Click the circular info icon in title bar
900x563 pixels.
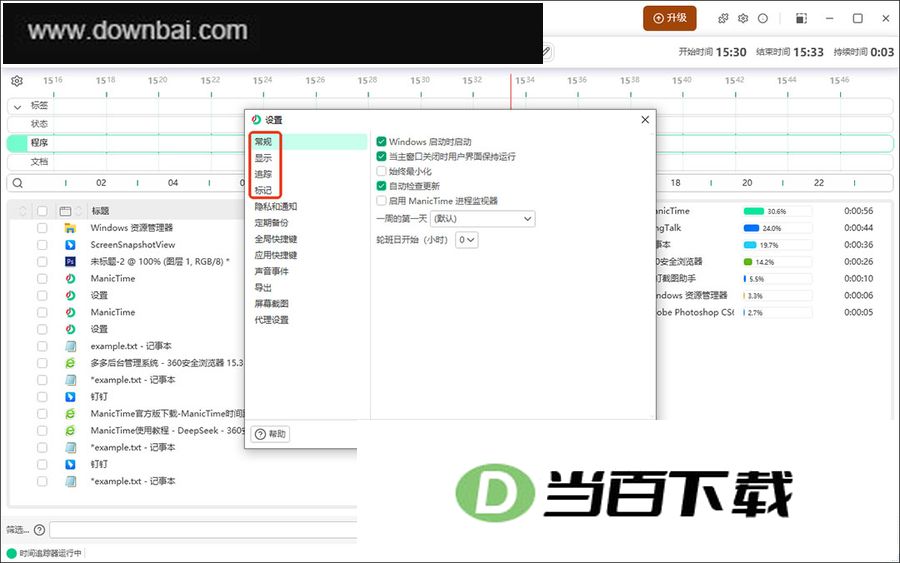(x=763, y=18)
